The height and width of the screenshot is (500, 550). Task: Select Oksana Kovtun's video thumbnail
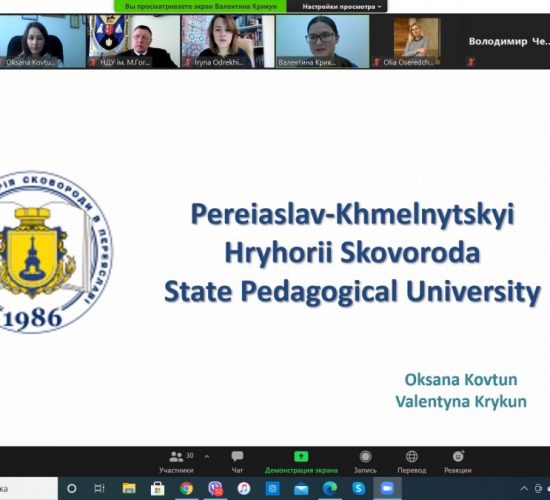click(x=42, y=41)
